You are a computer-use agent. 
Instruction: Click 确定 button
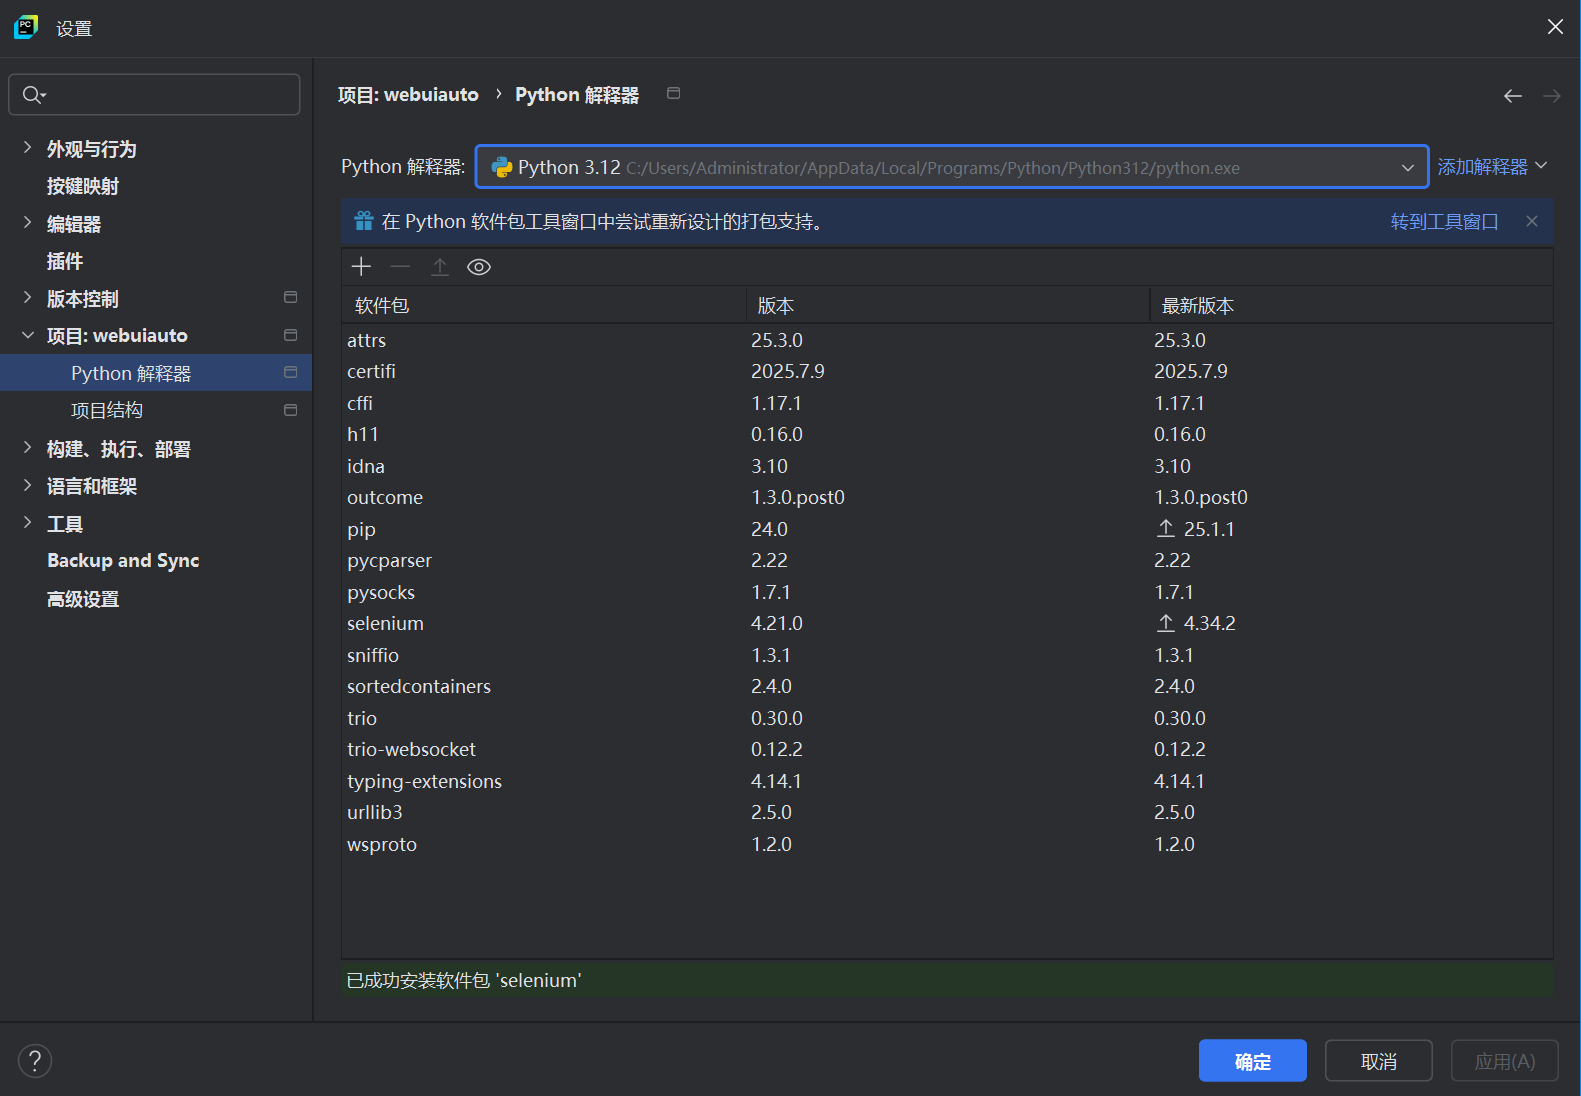pos(1252,1061)
